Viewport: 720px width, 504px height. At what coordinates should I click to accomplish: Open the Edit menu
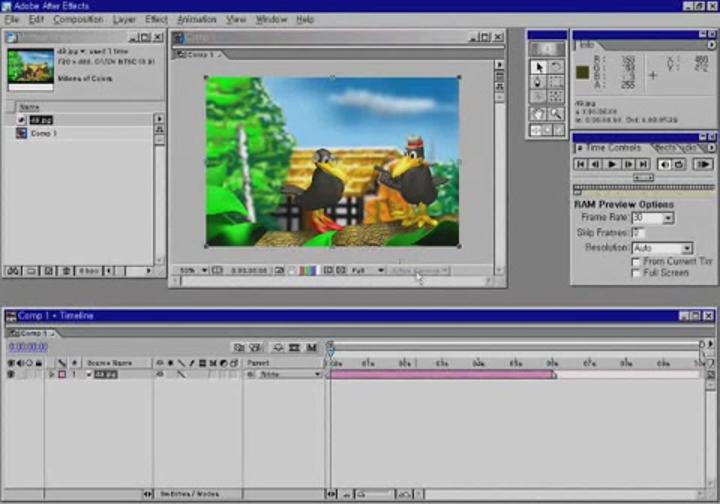(x=36, y=19)
